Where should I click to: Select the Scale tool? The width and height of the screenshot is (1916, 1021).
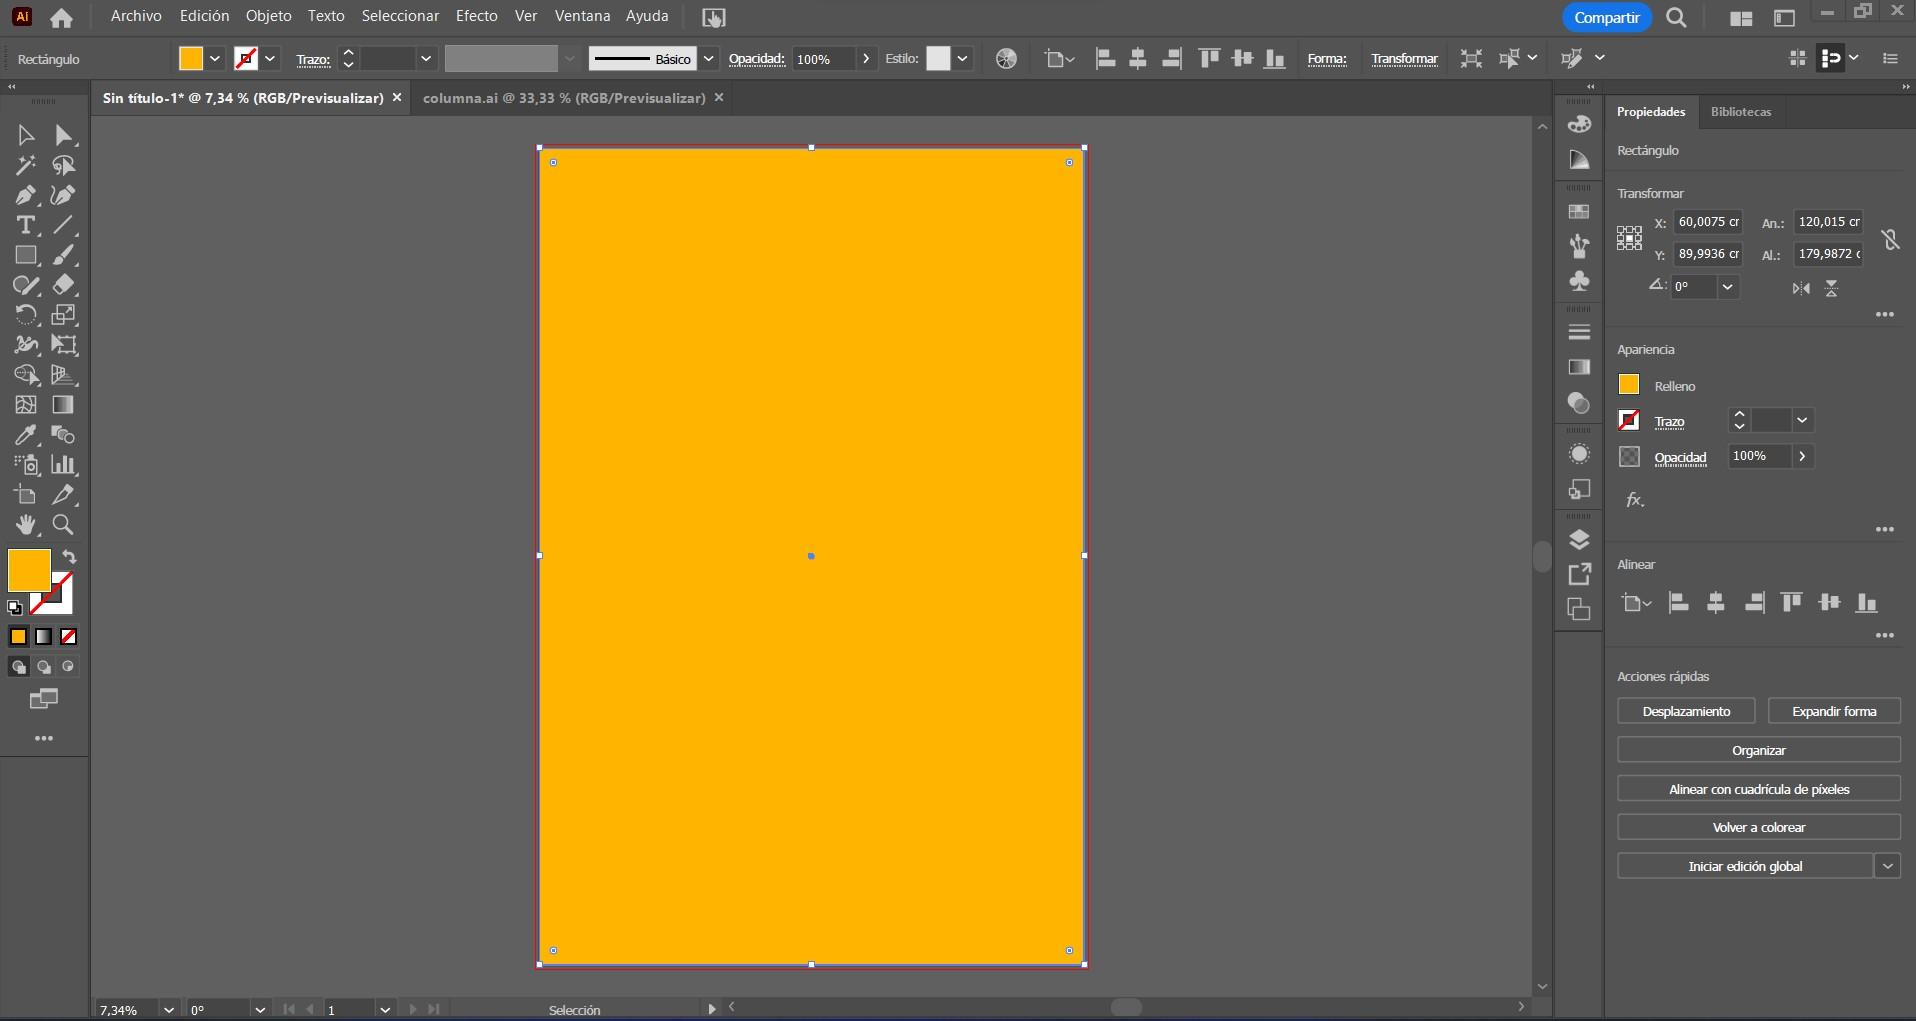[x=64, y=315]
